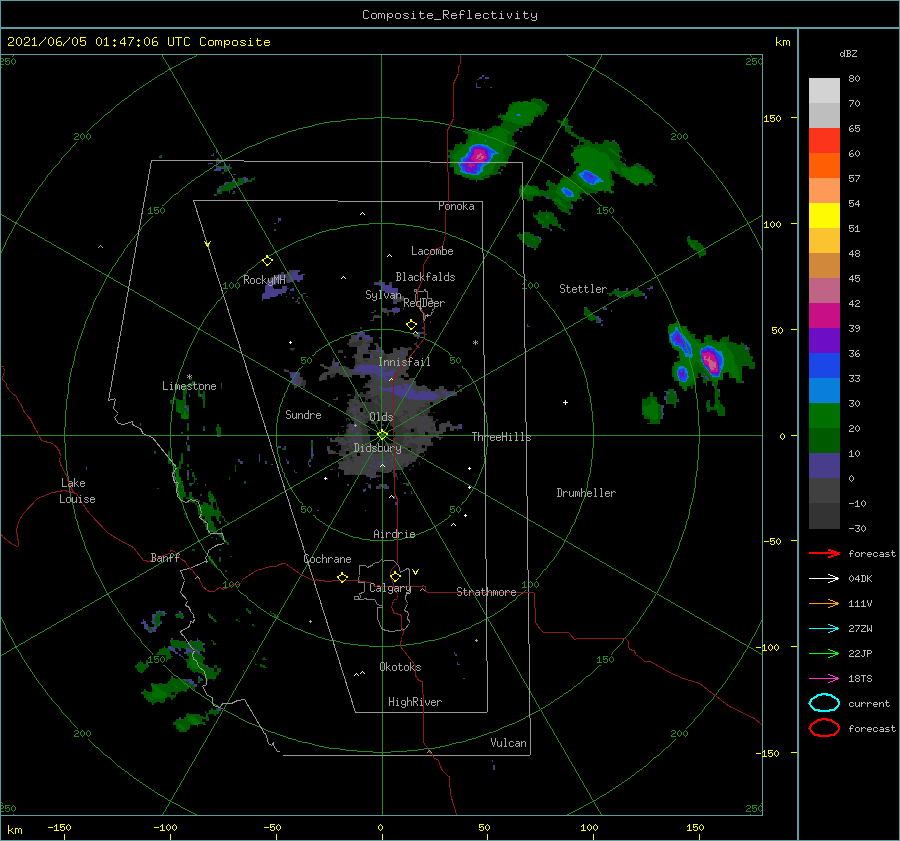Image resolution: width=900 pixels, height=841 pixels.
Task: Click the Ponoka town label
Action: coord(456,206)
